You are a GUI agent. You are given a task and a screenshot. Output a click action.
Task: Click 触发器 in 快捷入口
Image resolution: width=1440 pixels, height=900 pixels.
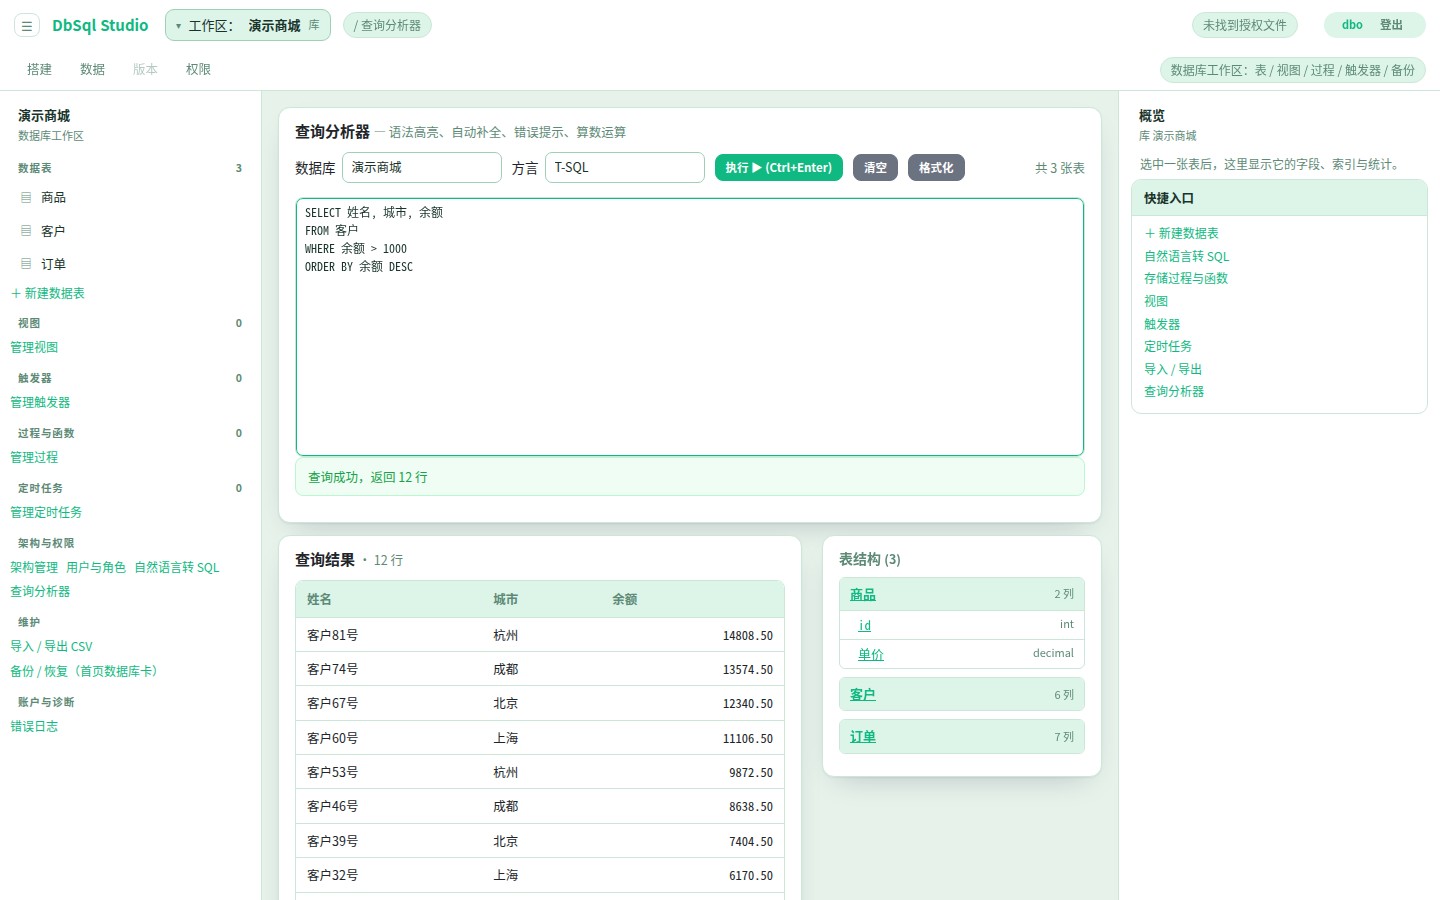click(1162, 324)
